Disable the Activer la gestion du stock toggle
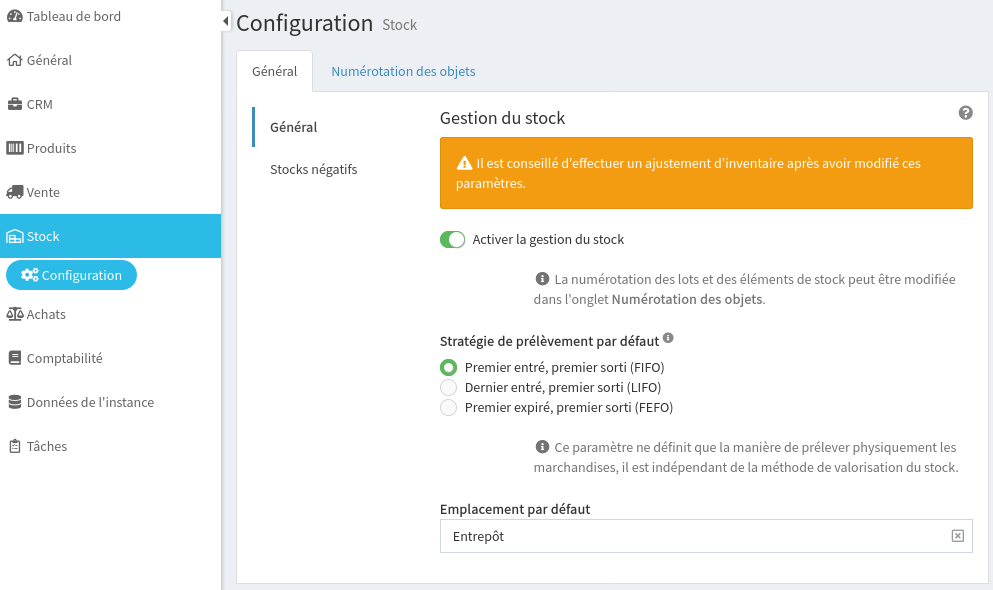The height and width of the screenshot is (590, 993). click(453, 240)
